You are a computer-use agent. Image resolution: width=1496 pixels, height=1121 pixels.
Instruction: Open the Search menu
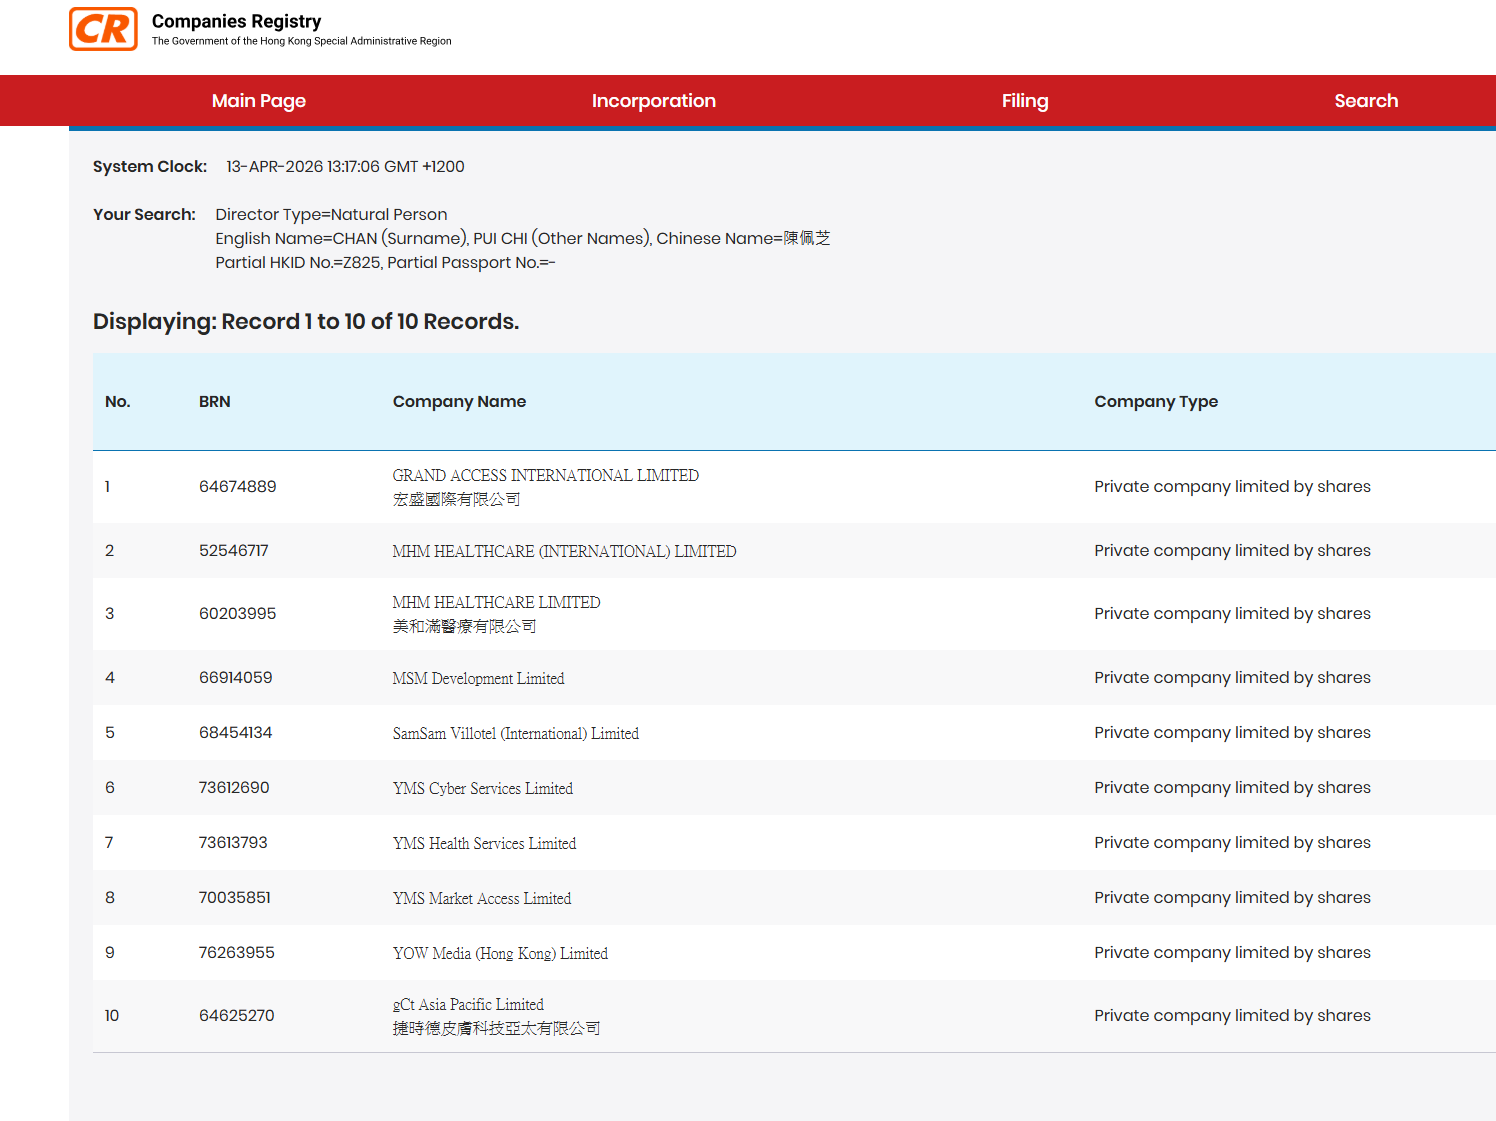point(1365,101)
